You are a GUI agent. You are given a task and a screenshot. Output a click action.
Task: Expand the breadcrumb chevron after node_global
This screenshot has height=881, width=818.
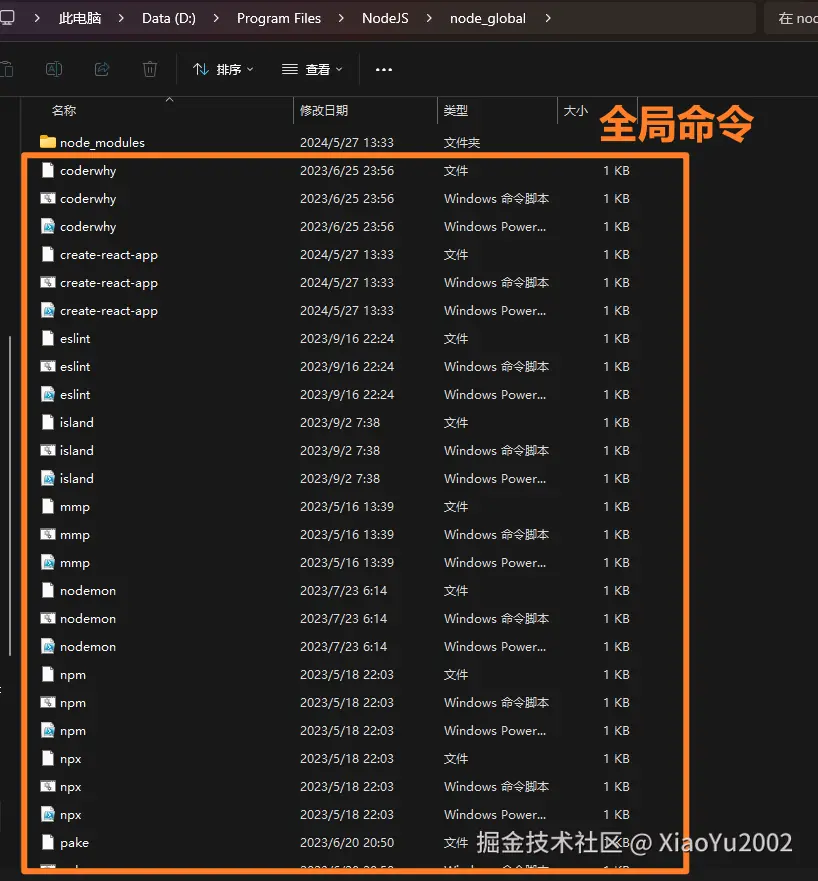click(x=548, y=18)
